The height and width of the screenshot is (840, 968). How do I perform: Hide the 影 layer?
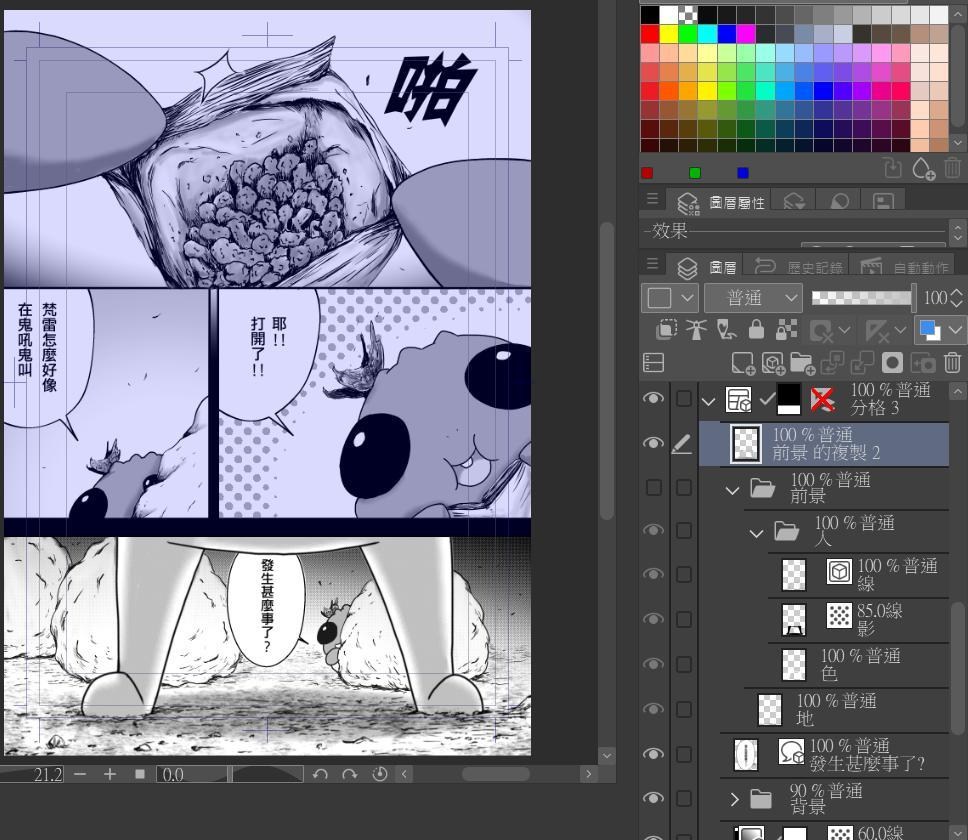pos(653,619)
